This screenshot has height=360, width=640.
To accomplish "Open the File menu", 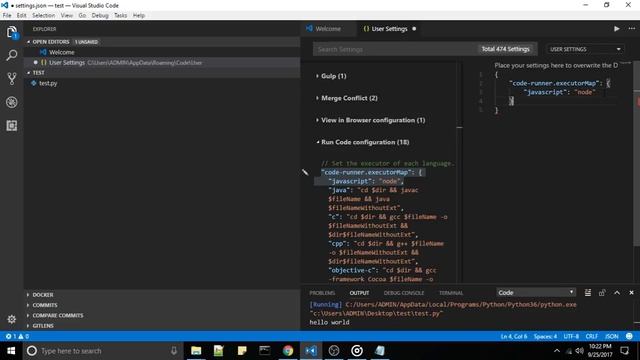I will (x=7, y=15).
